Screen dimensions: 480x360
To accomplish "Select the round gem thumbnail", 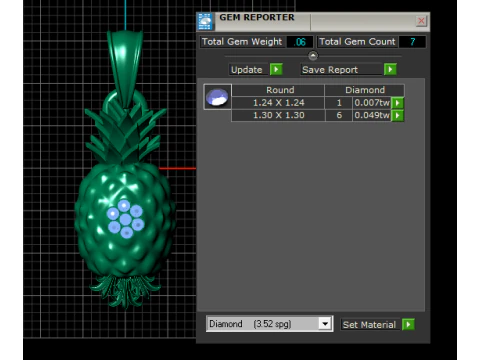I will pyautogui.click(x=217, y=97).
